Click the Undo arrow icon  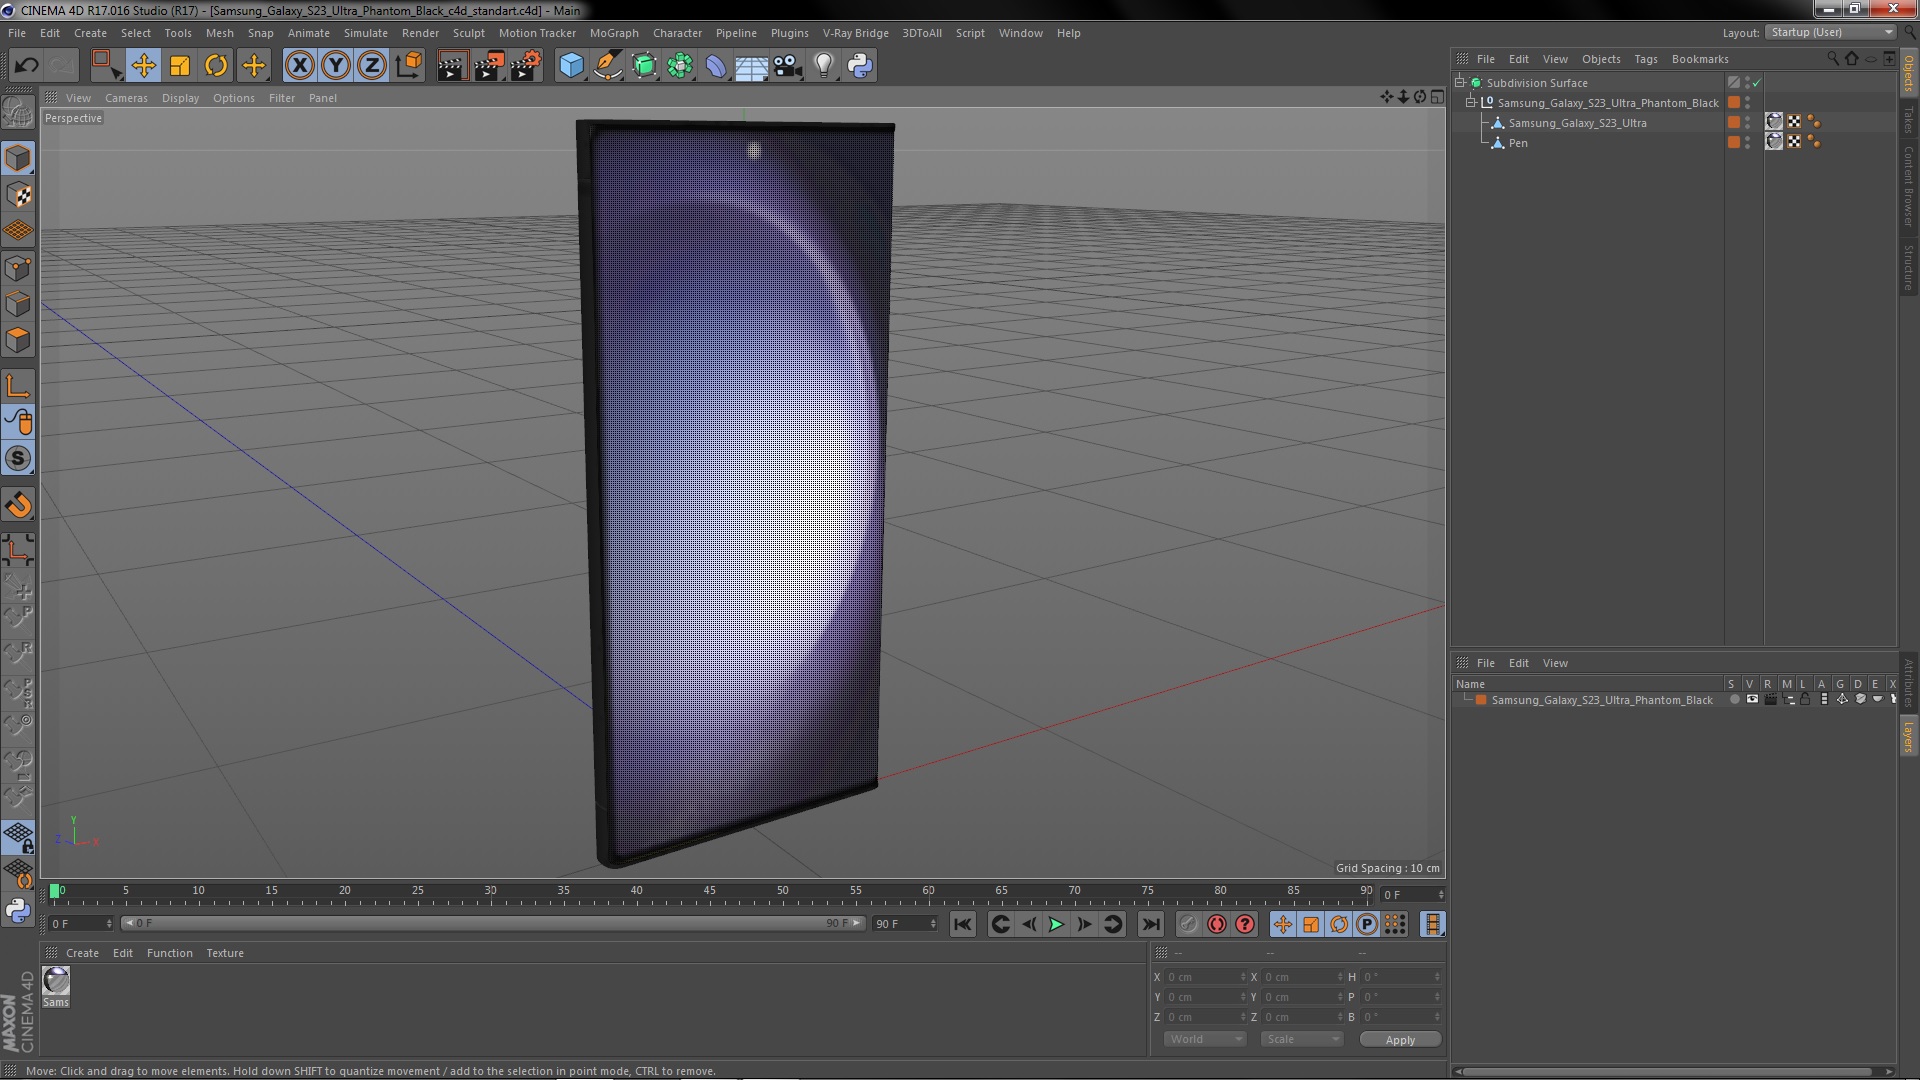[26, 66]
